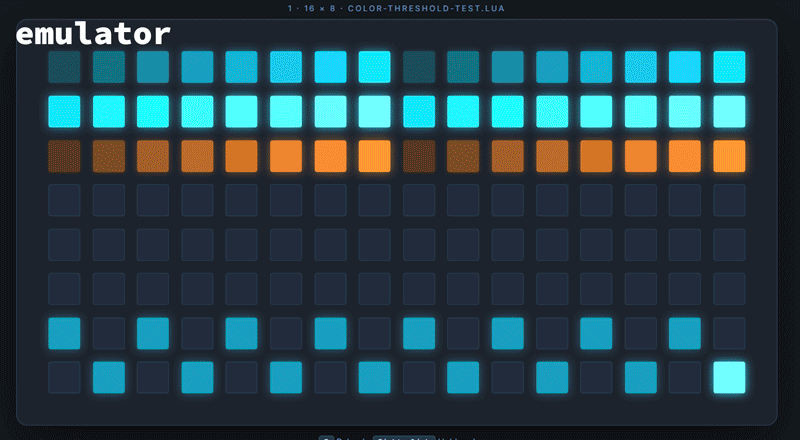This screenshot has height=440, width=800.
Task: Tap the lit blue pad, row 7 column 15
Action: (685, 333)
